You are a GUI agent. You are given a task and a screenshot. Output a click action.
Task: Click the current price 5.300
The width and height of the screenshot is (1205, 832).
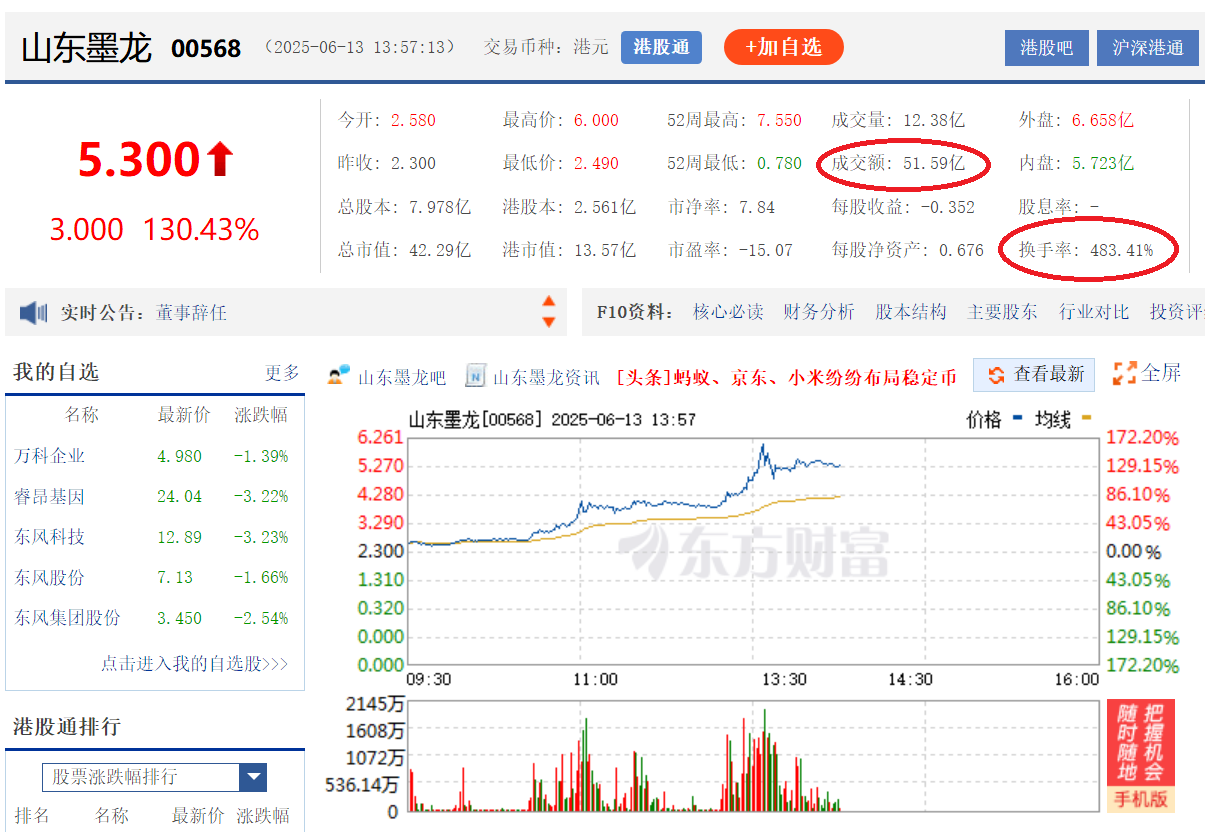(x=140, y=160)
